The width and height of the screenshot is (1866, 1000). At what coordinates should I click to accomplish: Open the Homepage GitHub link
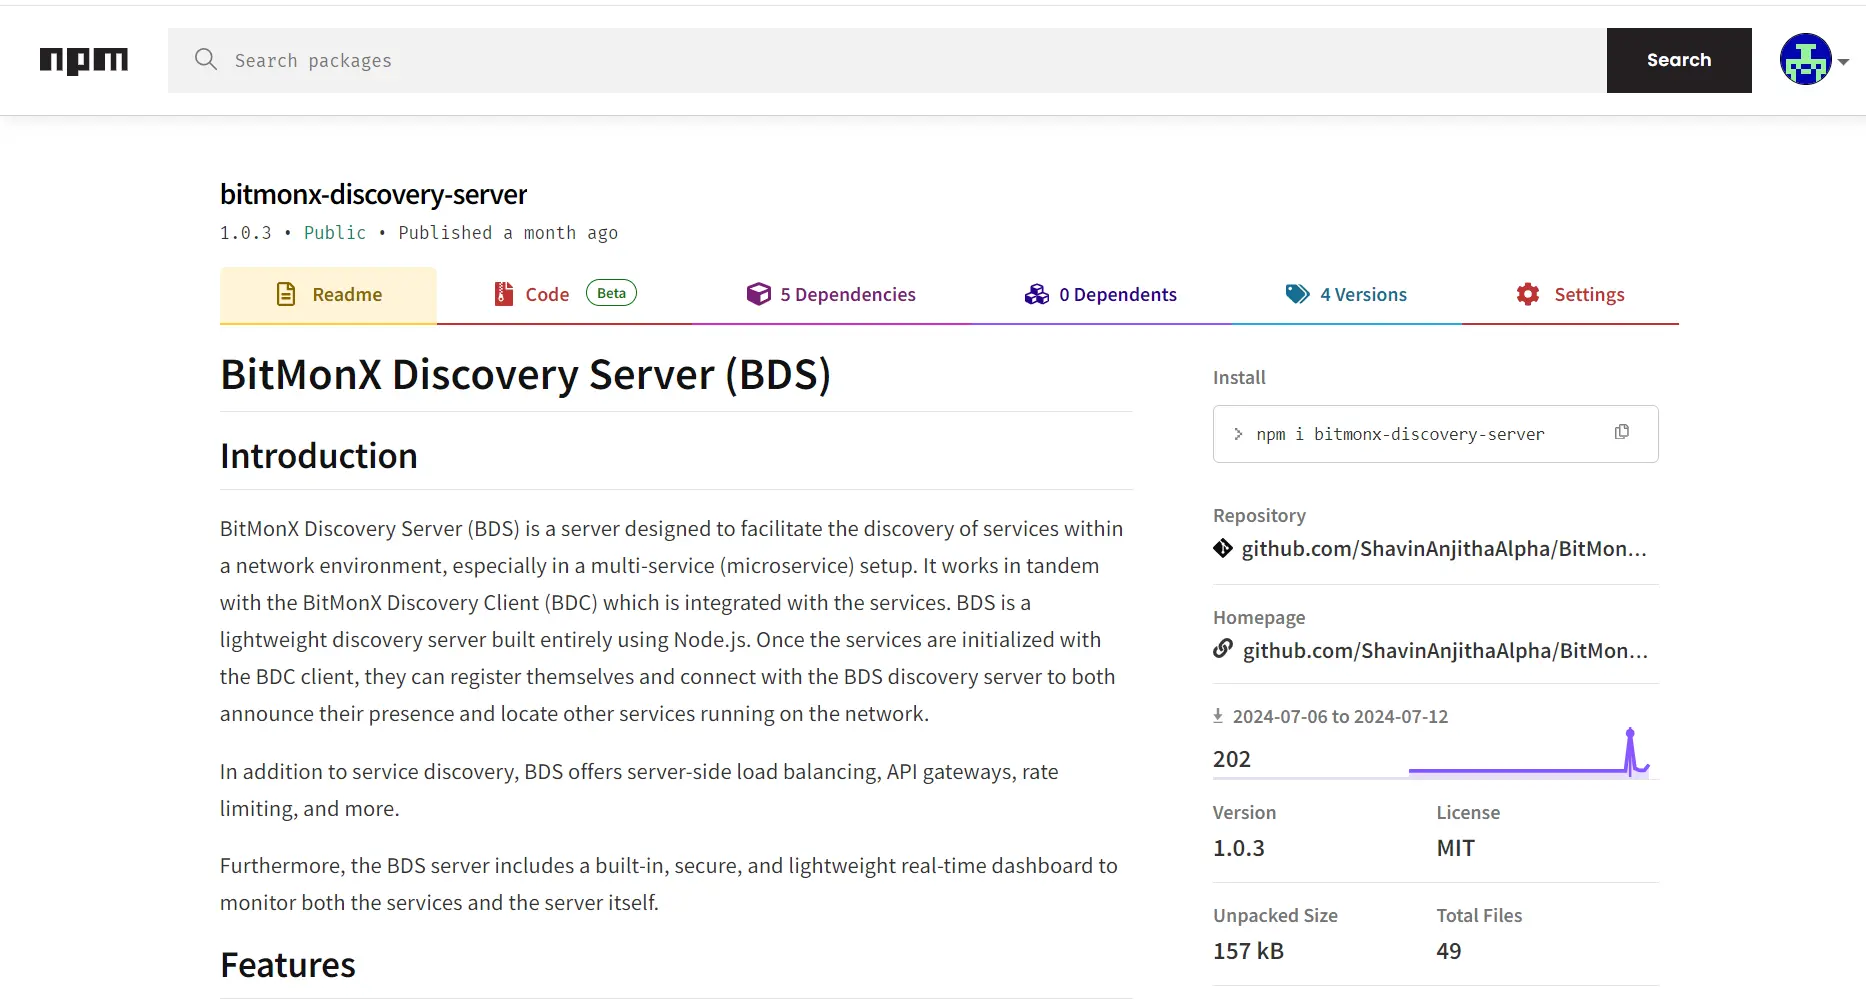(x=1445, y=651)
